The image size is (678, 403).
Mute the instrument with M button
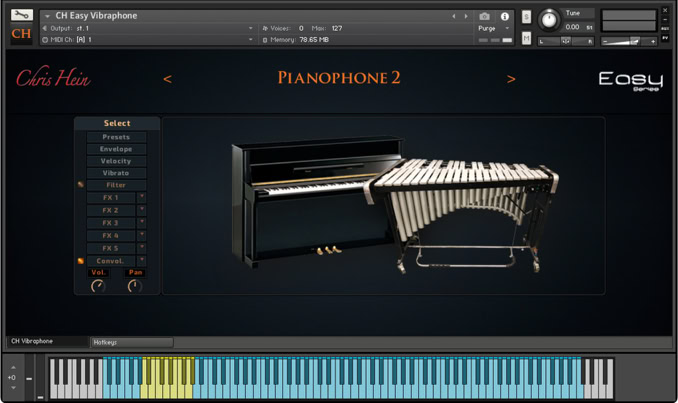(526, 38)
